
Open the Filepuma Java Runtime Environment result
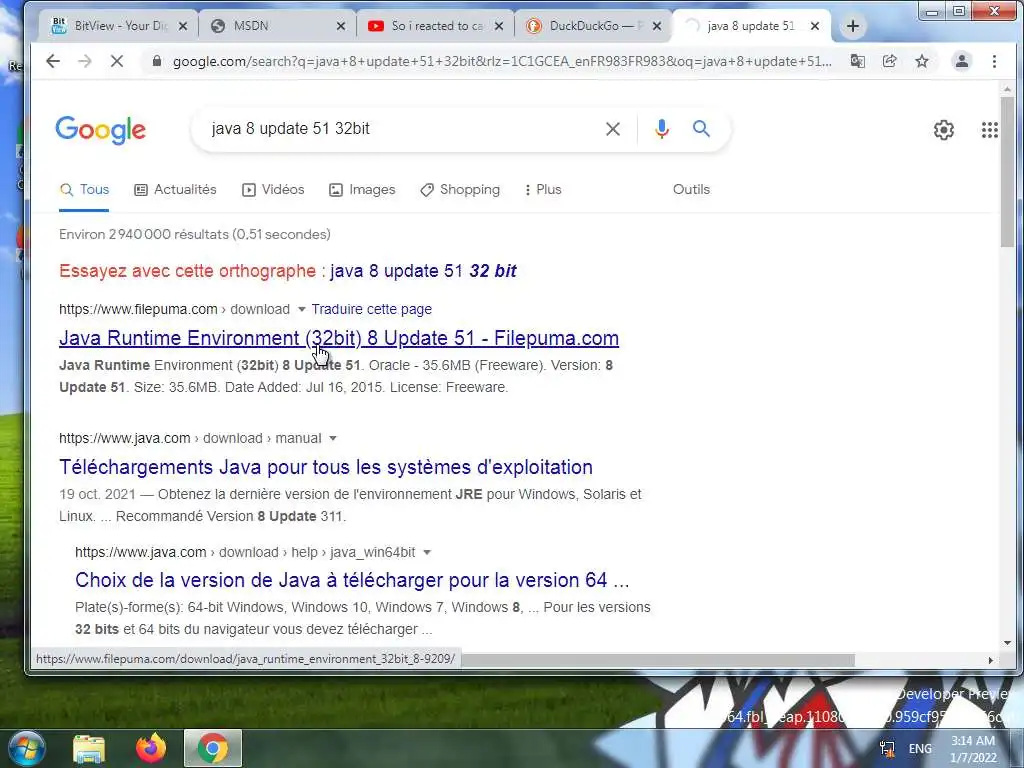[x=339, y=338]
